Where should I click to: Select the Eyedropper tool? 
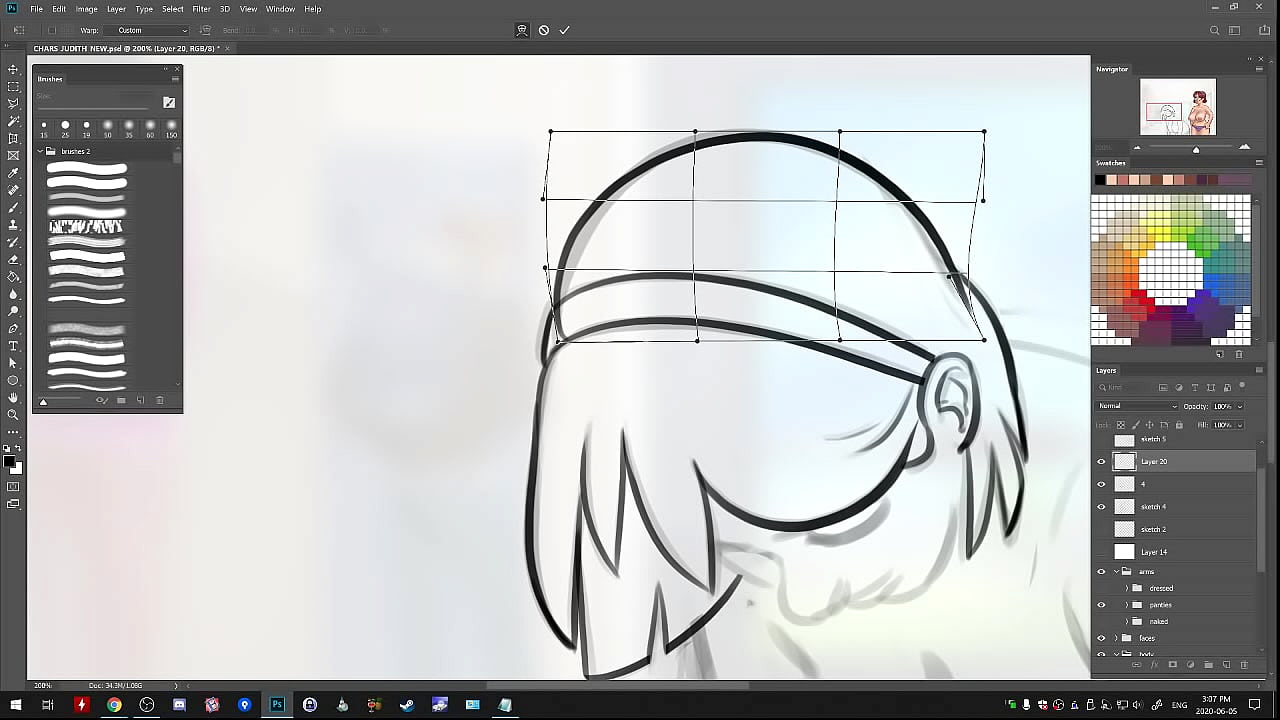[x=13, y=173]
